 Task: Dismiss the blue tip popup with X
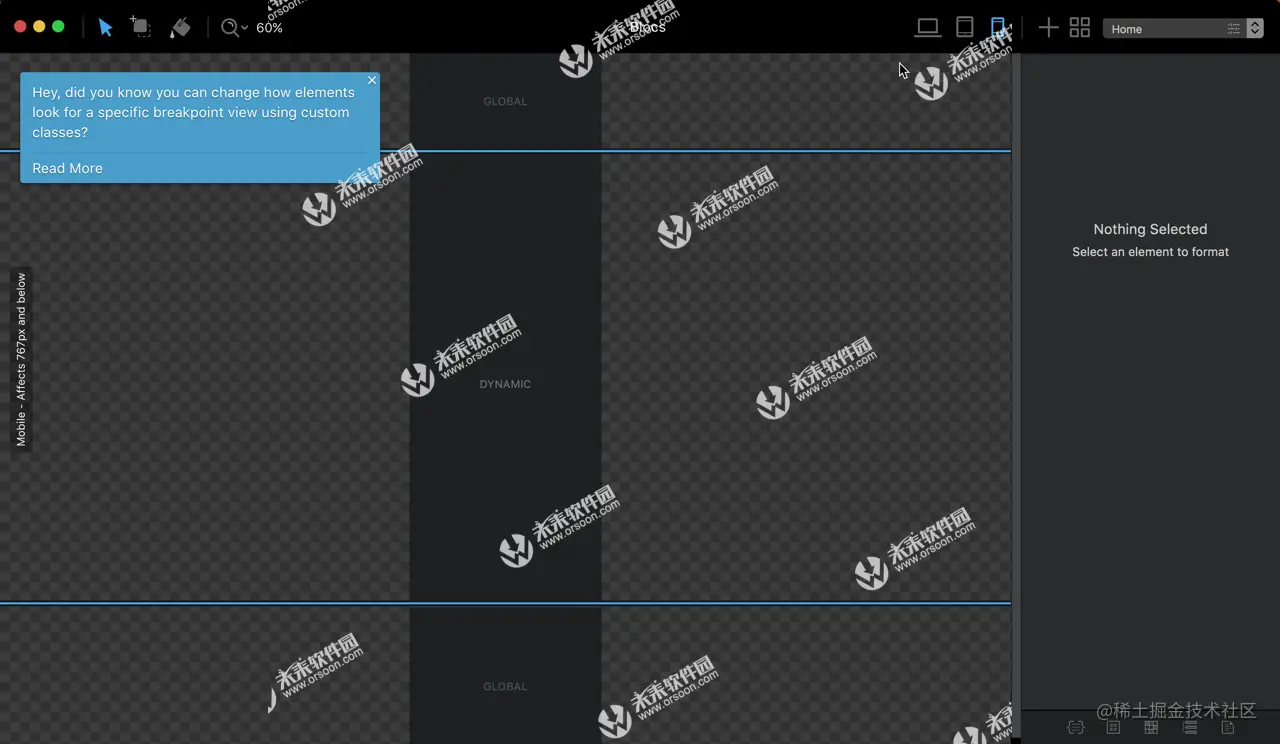point(372,80)
